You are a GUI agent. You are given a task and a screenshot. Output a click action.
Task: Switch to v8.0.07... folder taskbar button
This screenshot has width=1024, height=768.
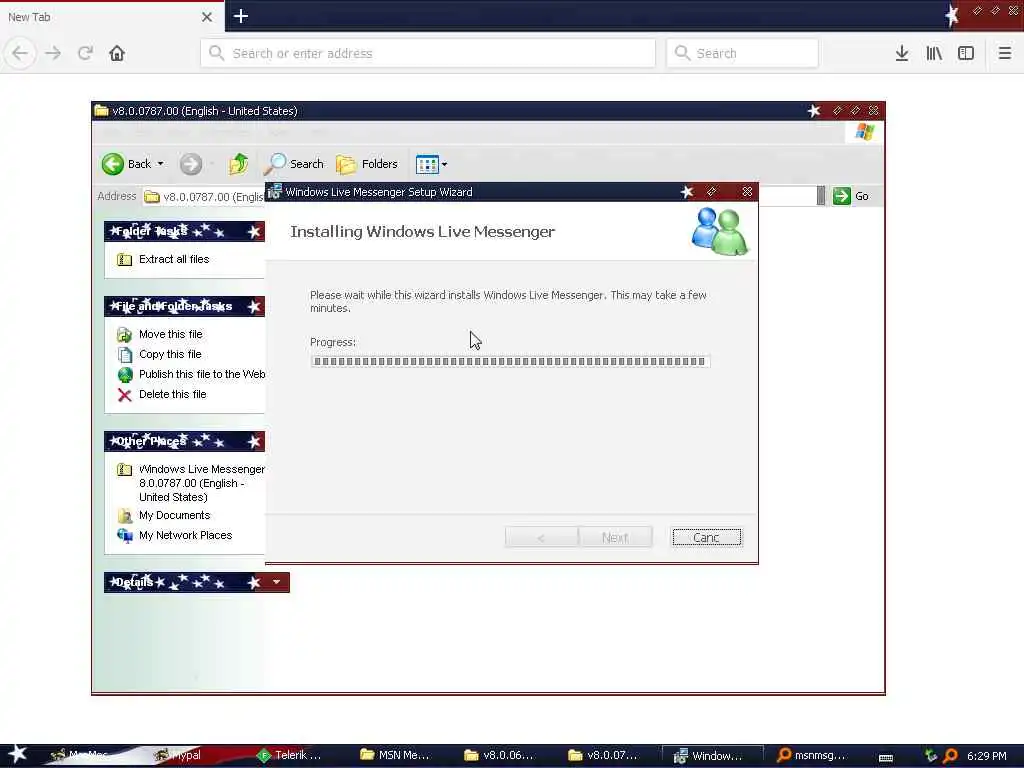click(603, 755)
